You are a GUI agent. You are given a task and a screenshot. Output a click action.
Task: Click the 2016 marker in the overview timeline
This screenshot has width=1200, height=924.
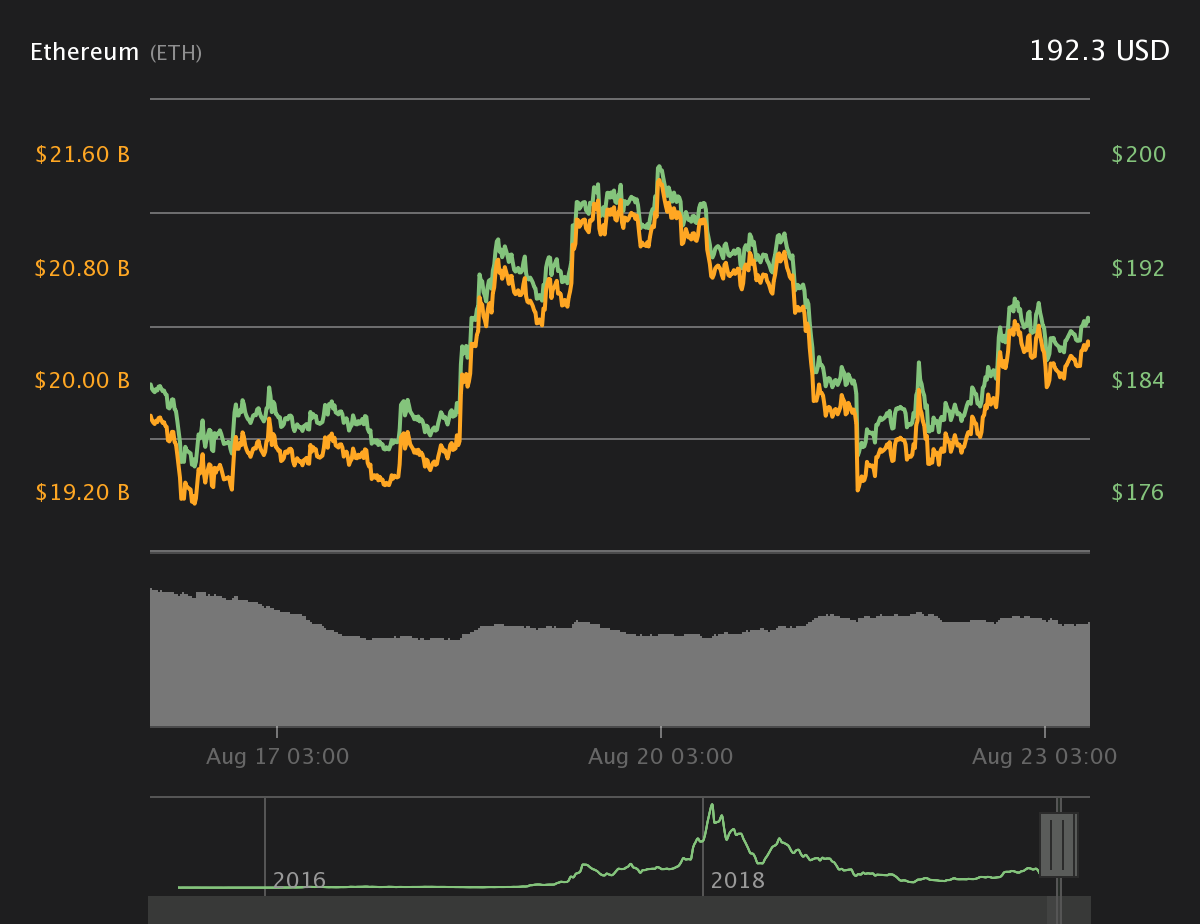tap(299, 881)
